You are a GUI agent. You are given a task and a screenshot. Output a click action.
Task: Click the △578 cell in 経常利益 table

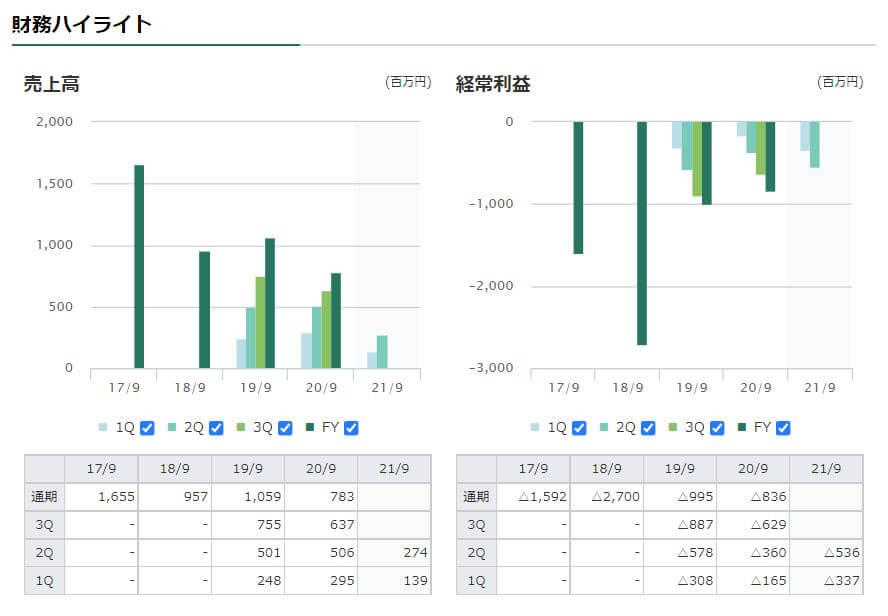point(680,553)
